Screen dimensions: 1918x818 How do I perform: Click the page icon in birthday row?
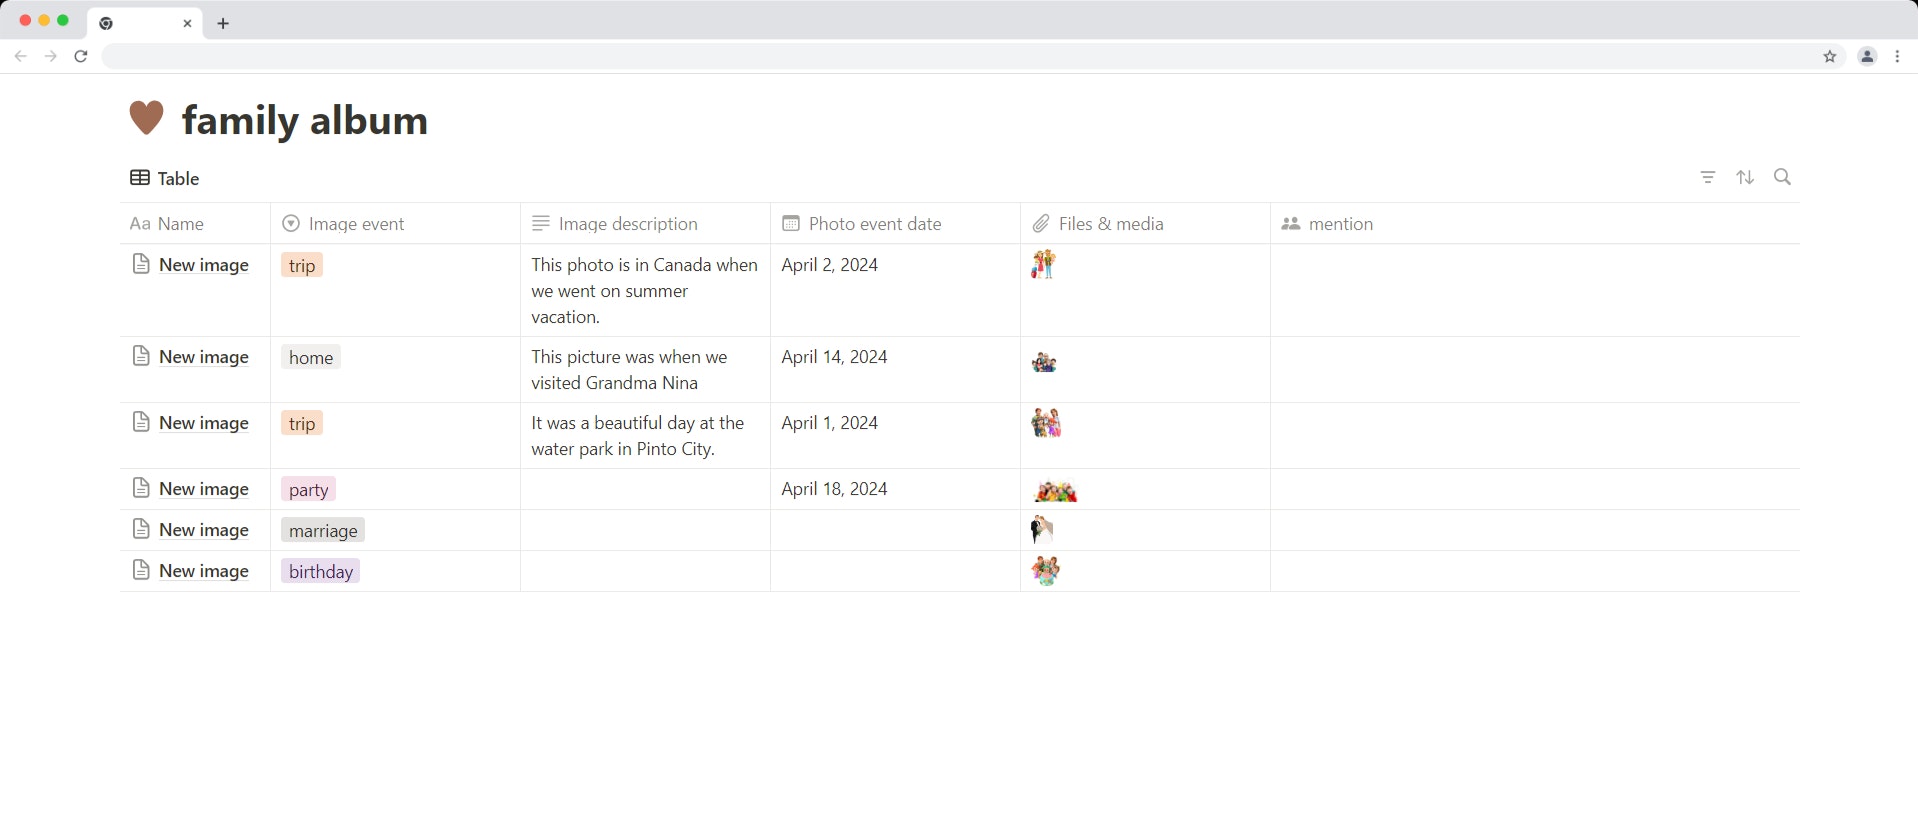pyautogui.click(x=141, y=570)
